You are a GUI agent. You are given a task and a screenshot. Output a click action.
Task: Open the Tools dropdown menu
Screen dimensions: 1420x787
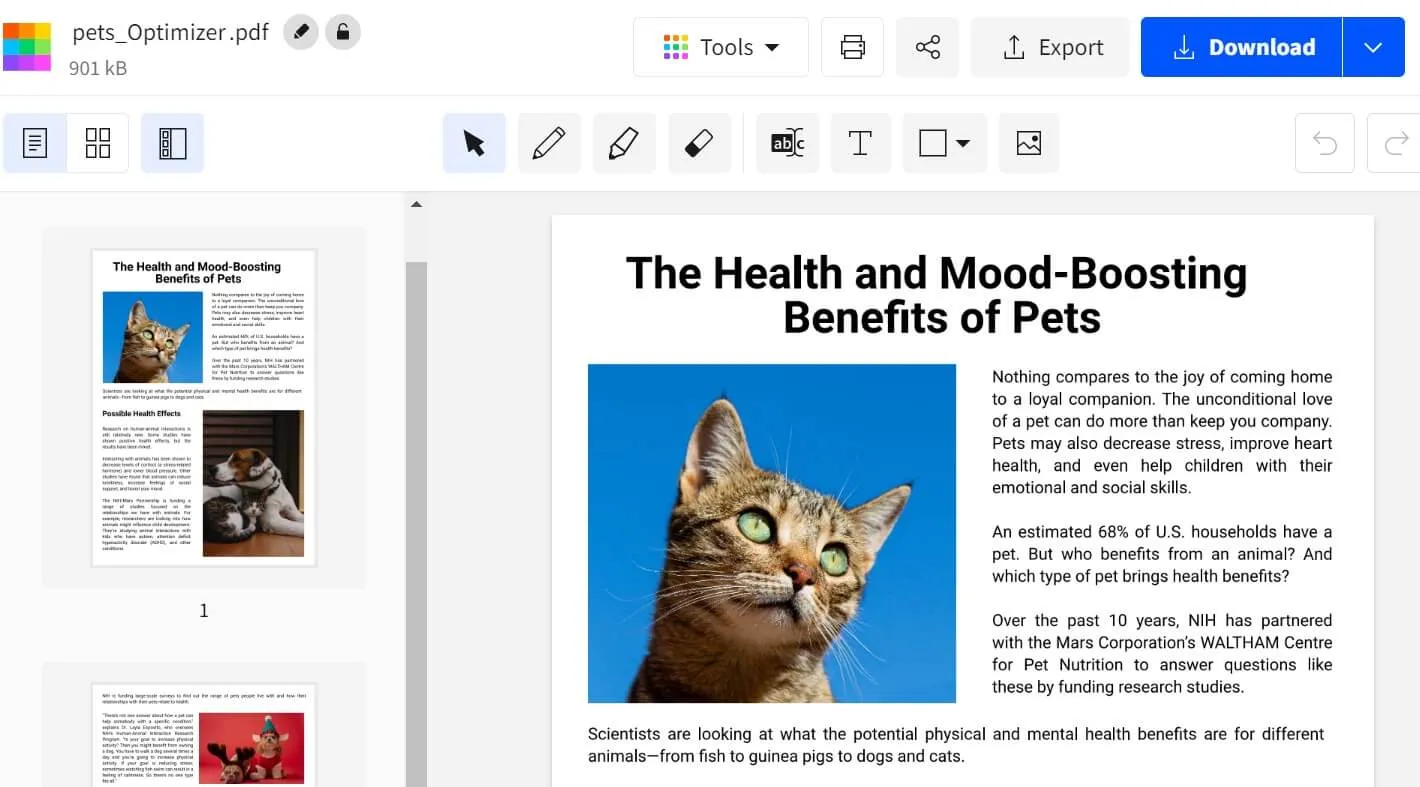coord(720,47)
